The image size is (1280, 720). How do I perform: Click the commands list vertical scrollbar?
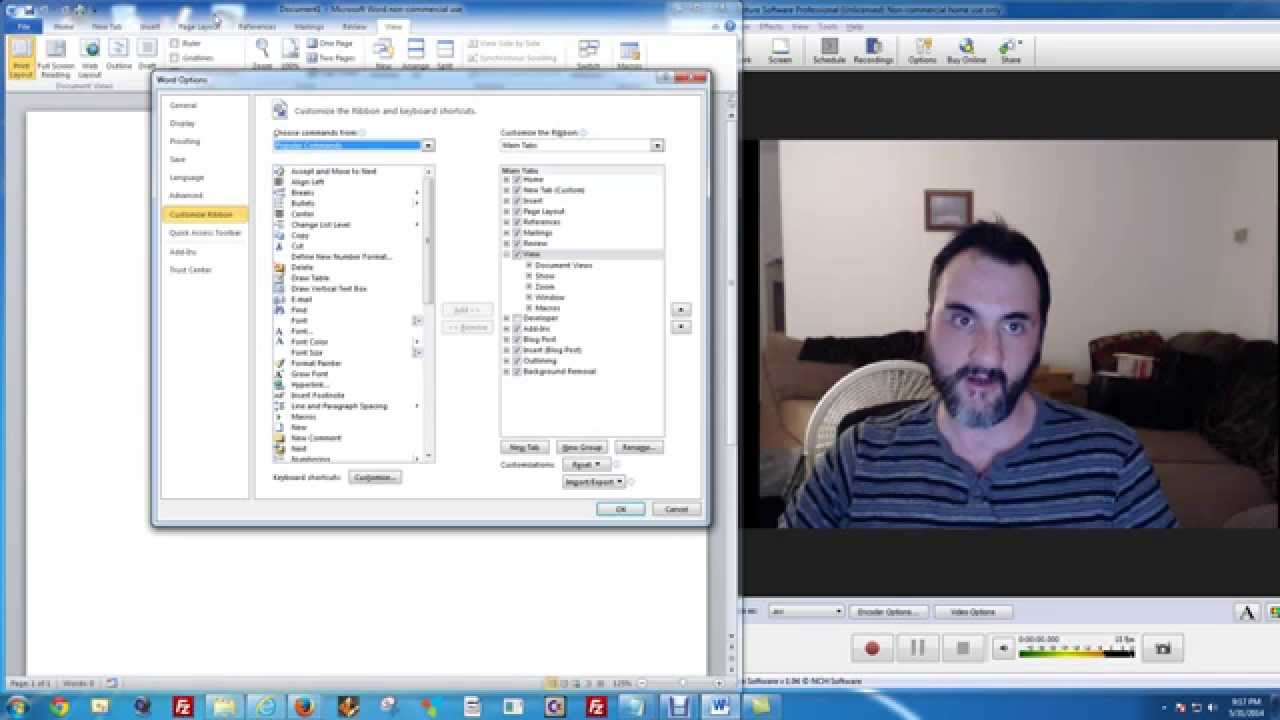coord(430,314)
